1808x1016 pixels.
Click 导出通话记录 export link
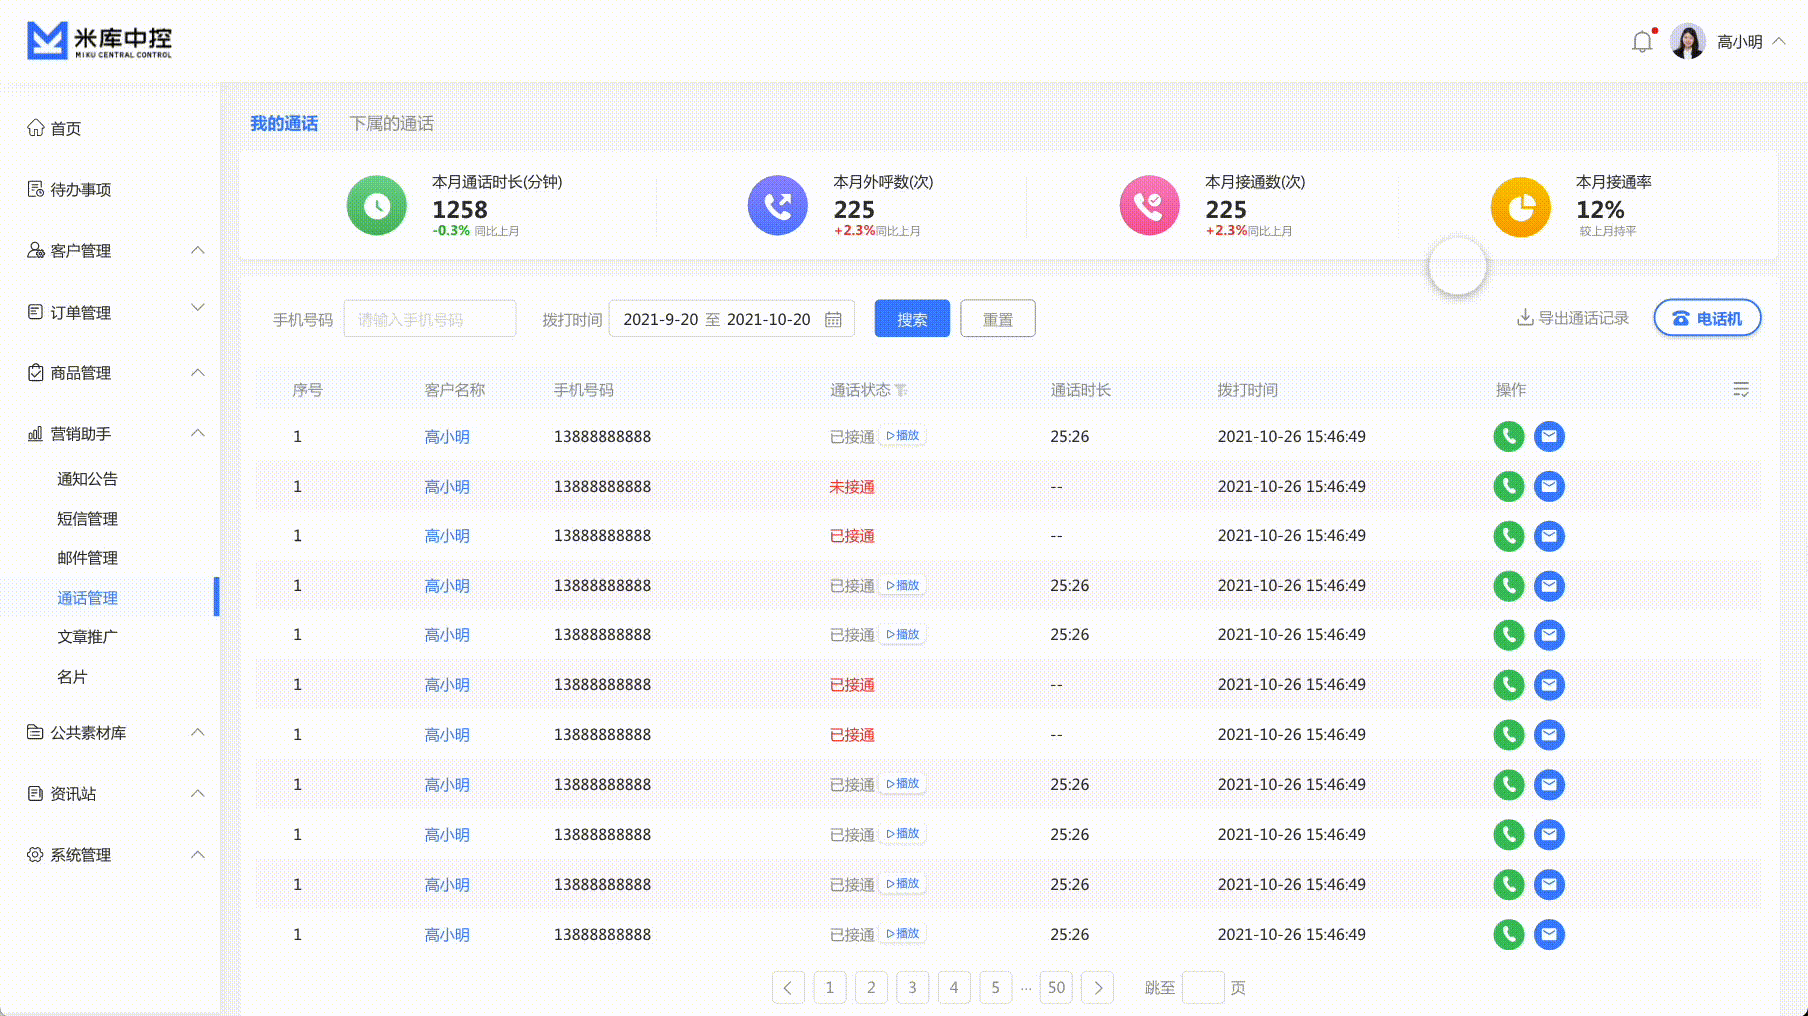1573,318
